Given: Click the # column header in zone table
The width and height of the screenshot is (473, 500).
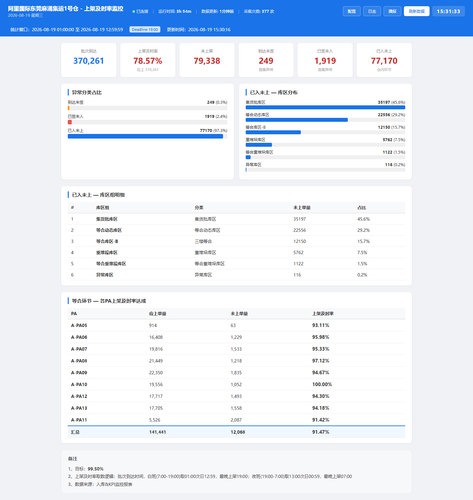Looking at the screenshot, I should click(72, 208).
